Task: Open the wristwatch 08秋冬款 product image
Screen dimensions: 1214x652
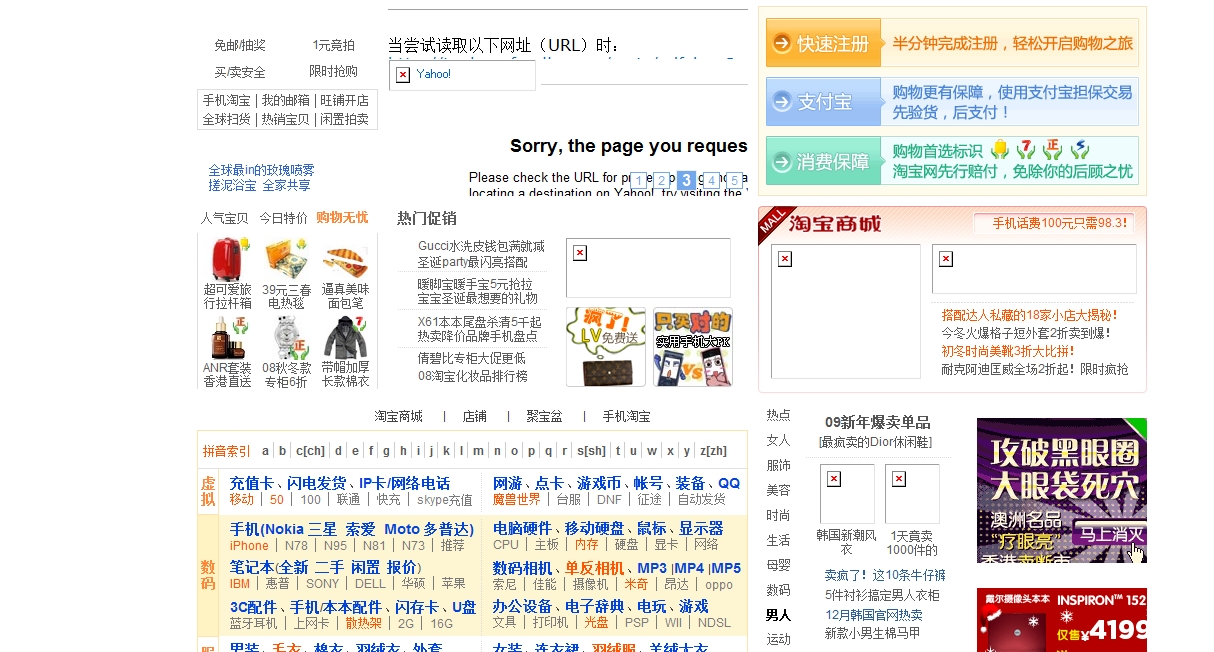Action: (x=286, y=338)
